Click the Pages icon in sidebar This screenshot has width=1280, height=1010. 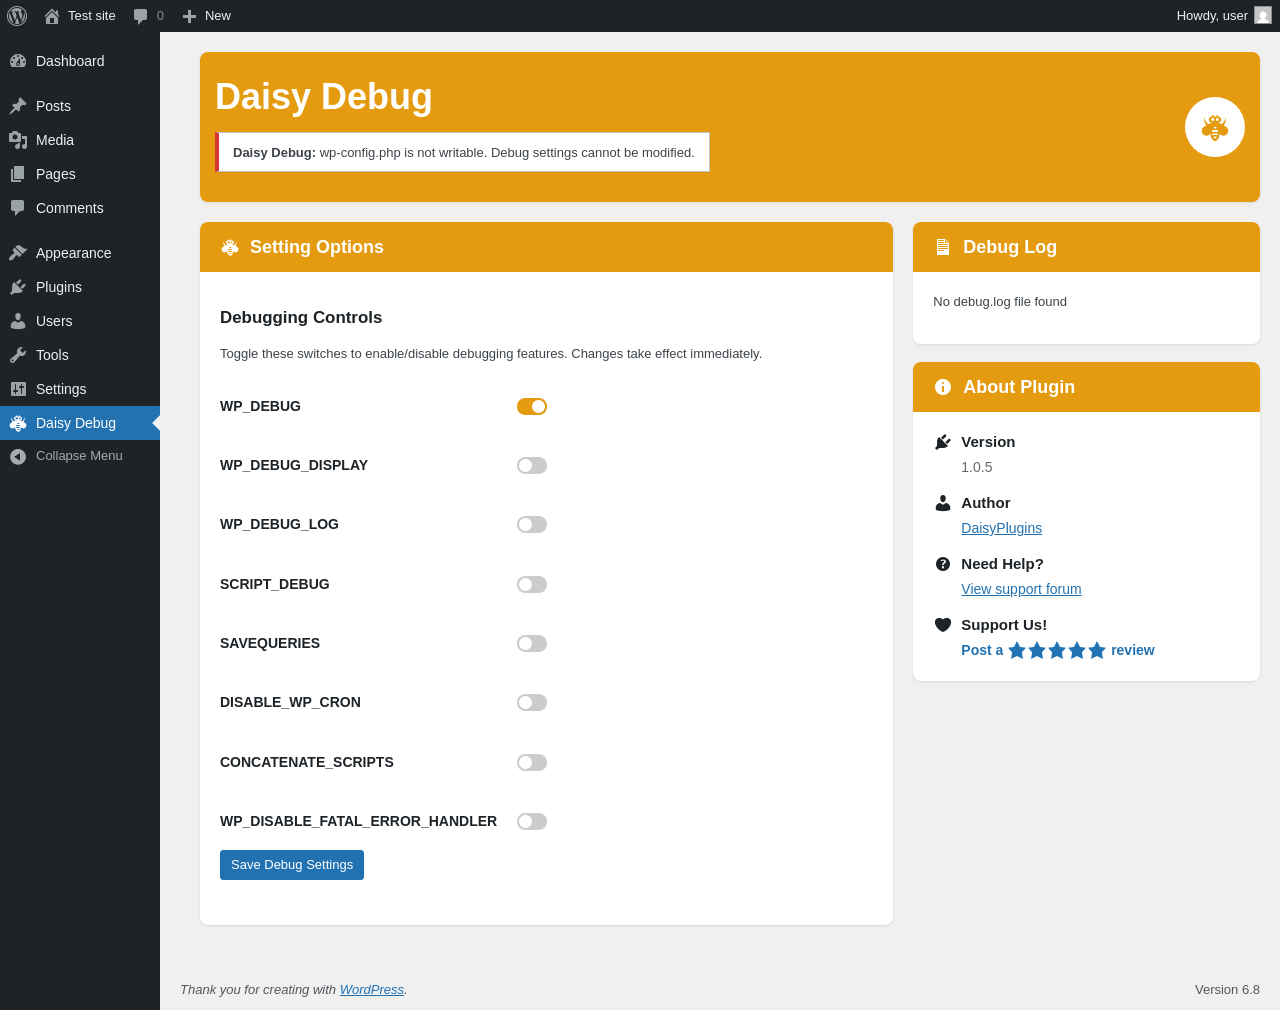click(x=18, y=174)
